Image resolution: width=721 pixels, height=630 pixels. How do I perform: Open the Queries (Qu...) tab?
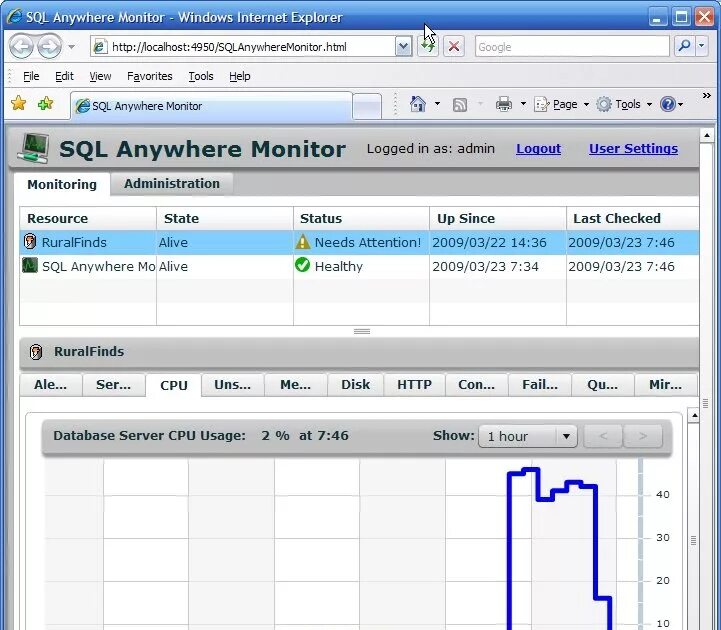602,385
